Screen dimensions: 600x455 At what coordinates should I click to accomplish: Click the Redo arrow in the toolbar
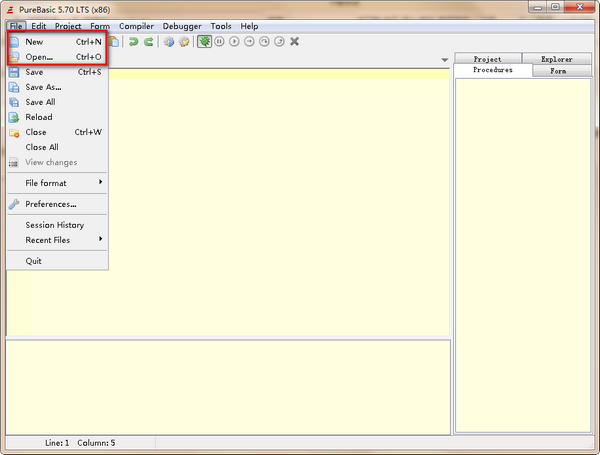click(x=148, y=42)
